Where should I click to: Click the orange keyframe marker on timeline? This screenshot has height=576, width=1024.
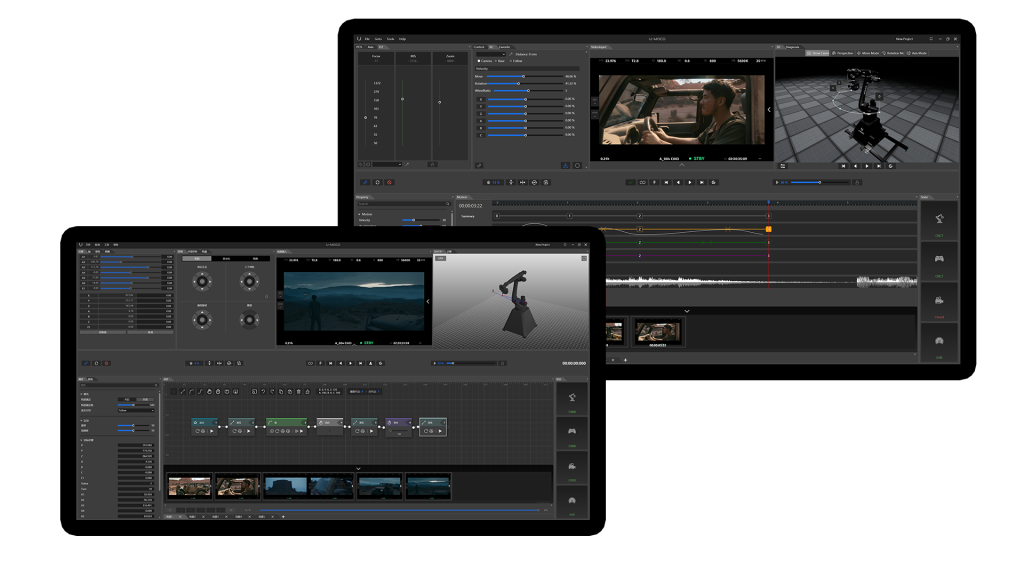[x=768, y=229]
